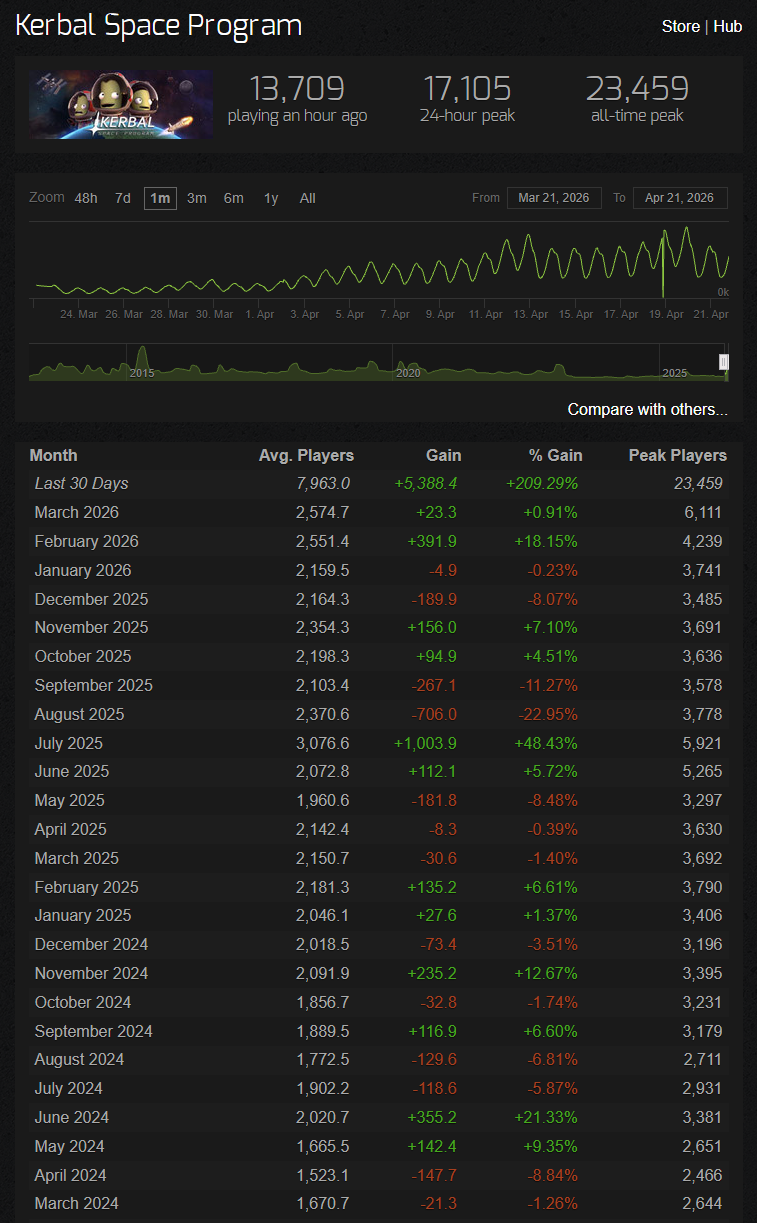Click the Avg. Players column header

click(x=306, y=455)
